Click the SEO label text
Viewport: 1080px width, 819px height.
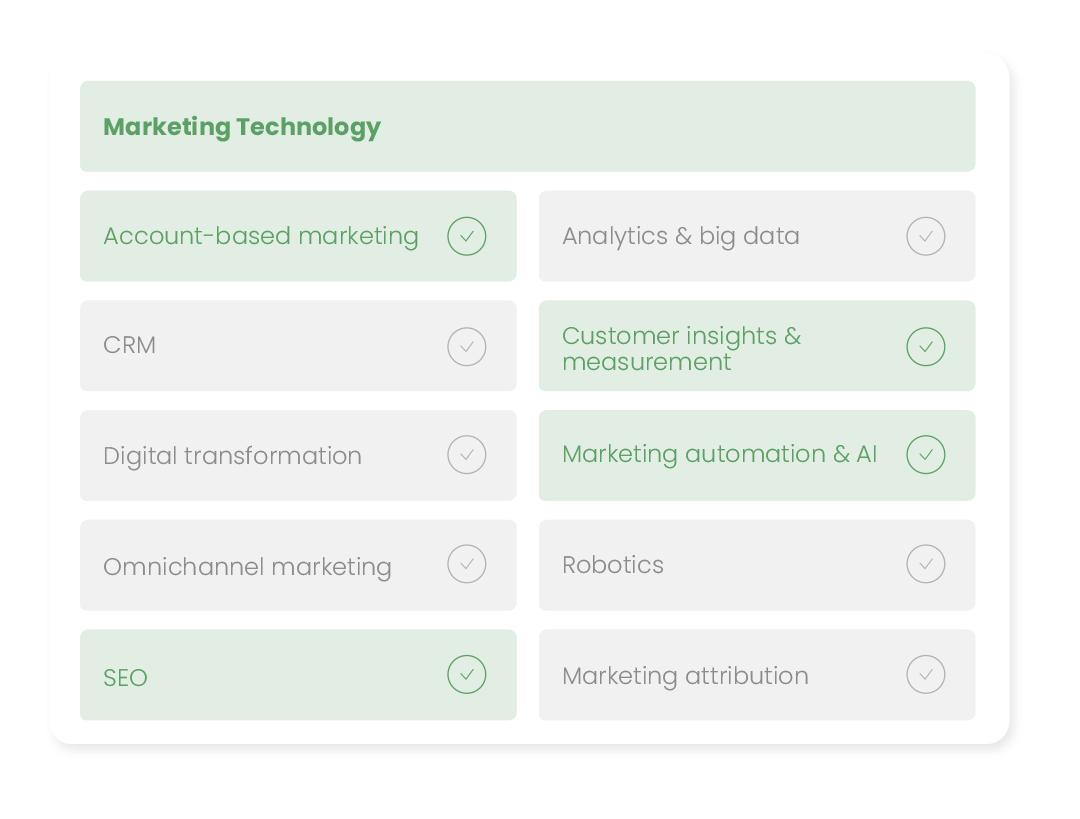pos(125,678)
